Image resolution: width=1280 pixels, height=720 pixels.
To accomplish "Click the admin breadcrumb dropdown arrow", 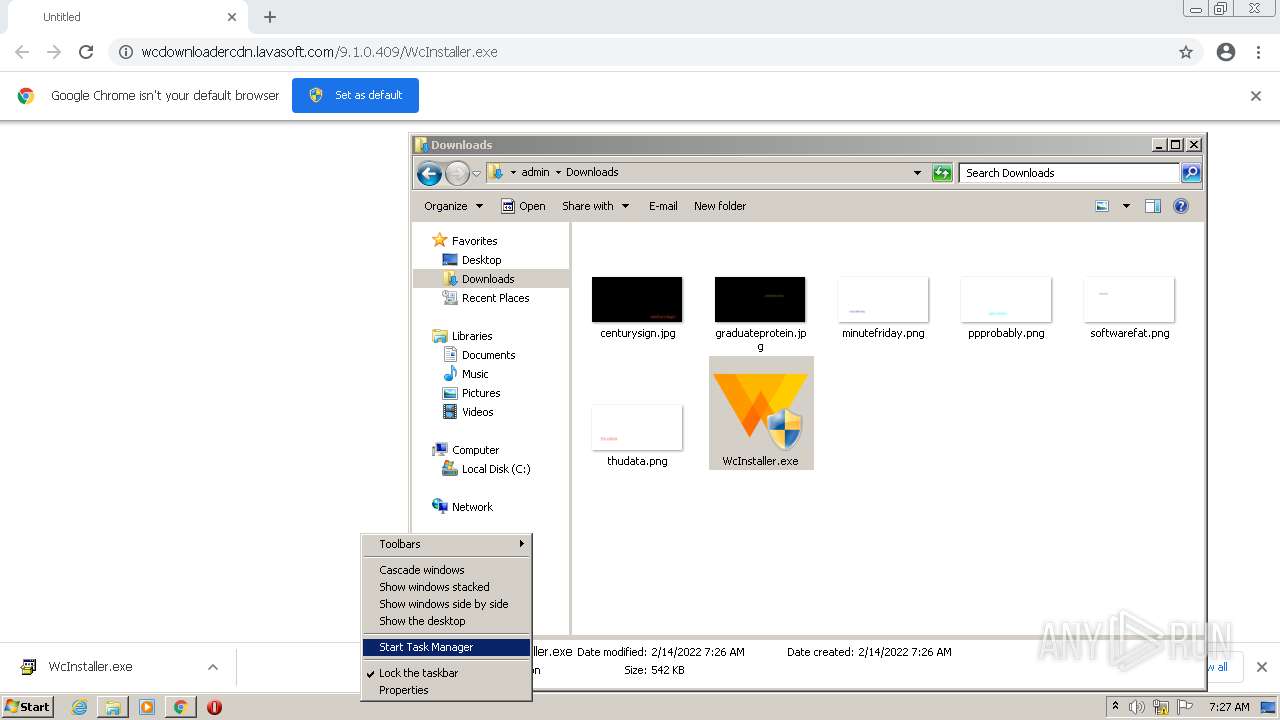I will click(558, 172).
